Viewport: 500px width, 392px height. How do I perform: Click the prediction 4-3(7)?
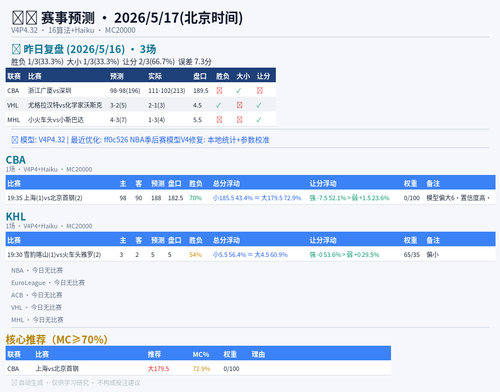tap(118, 120)
